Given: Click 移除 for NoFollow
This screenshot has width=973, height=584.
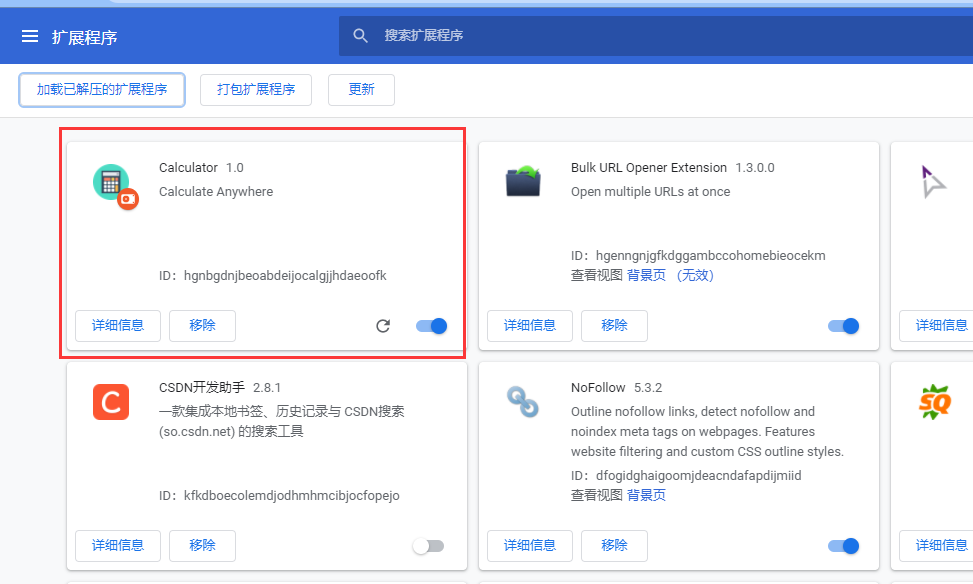Looking at the screenshot, I should (x=614, y=546).
